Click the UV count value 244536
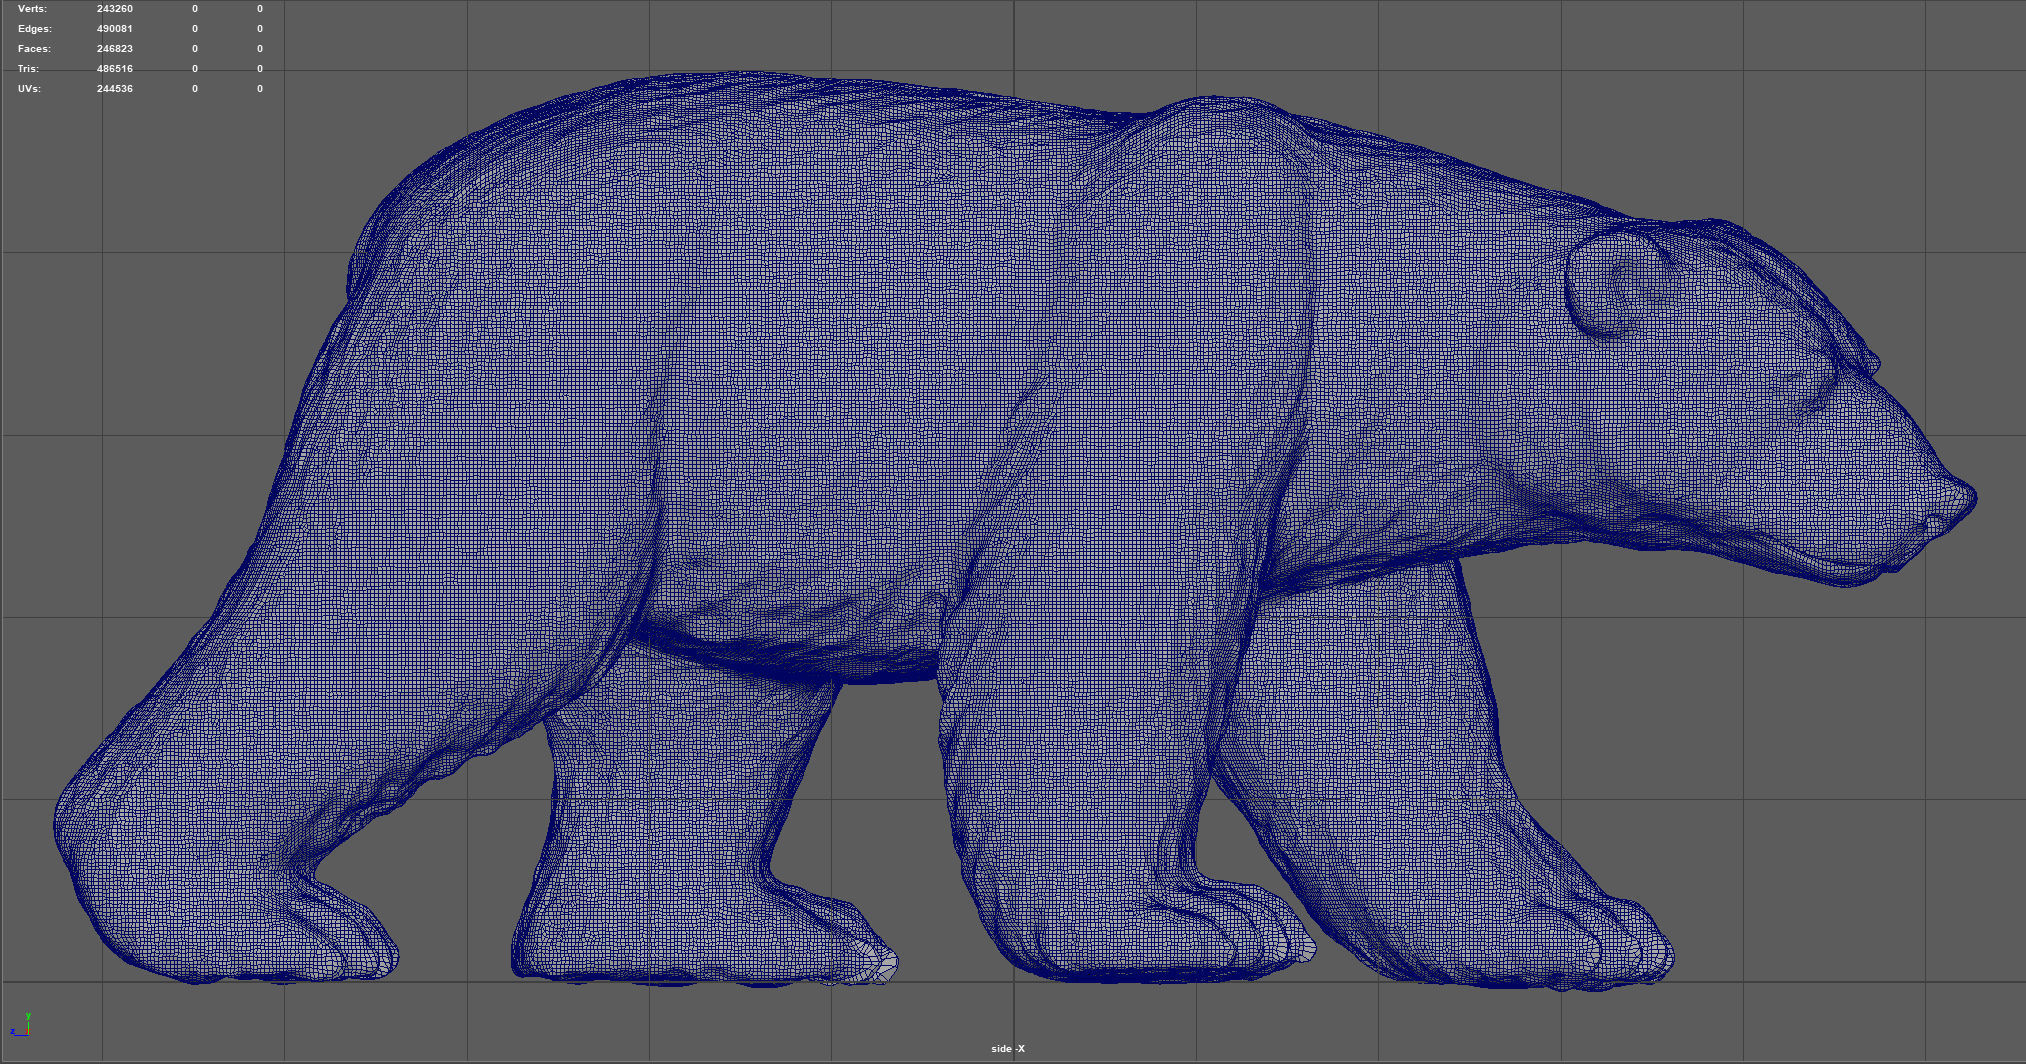The height and width of the screenshot is (1064, 2026). [x=115, y=89]
